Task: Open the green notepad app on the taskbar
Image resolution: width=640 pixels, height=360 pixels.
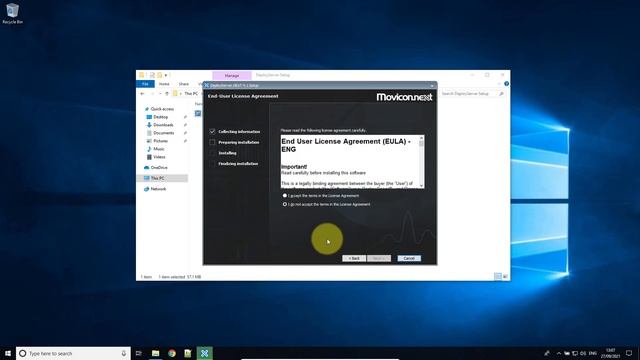Action: pos(188,353)
